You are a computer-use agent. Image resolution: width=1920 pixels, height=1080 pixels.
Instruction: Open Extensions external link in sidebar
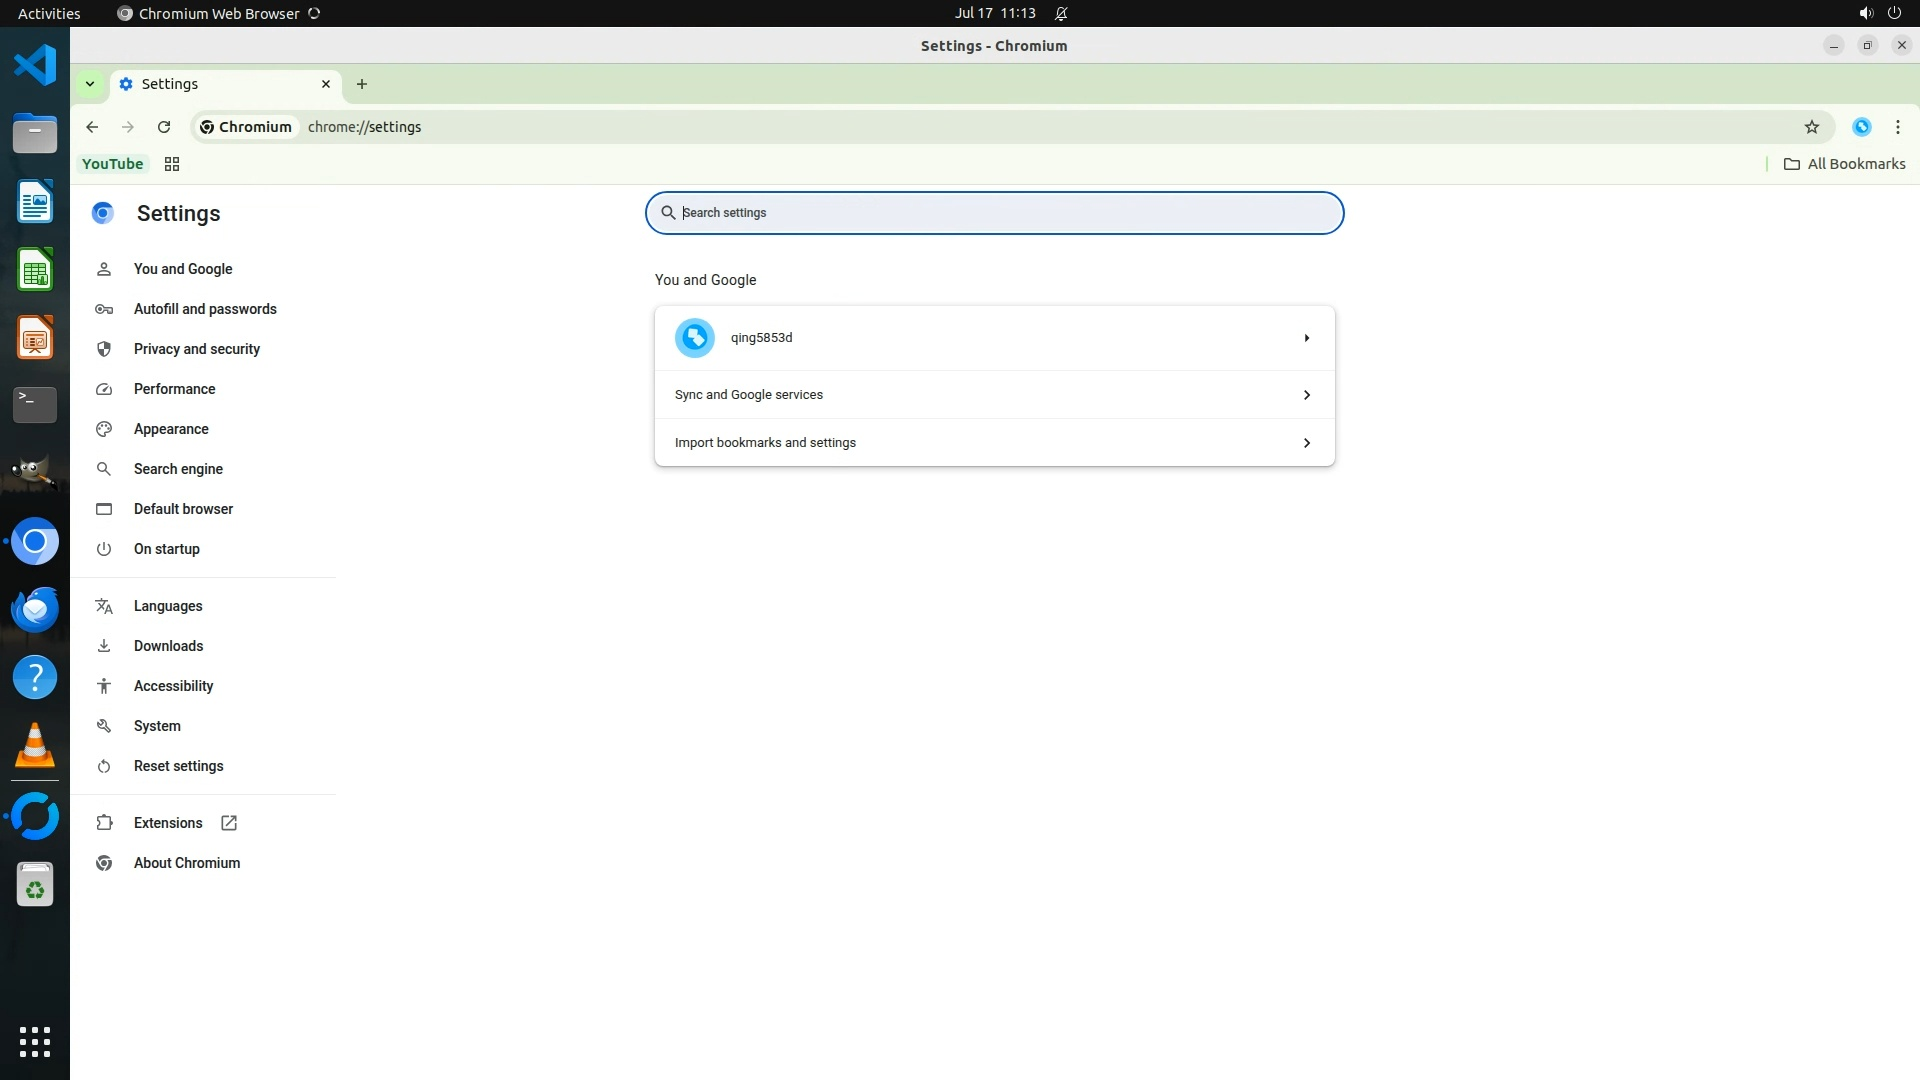(168, 823)
